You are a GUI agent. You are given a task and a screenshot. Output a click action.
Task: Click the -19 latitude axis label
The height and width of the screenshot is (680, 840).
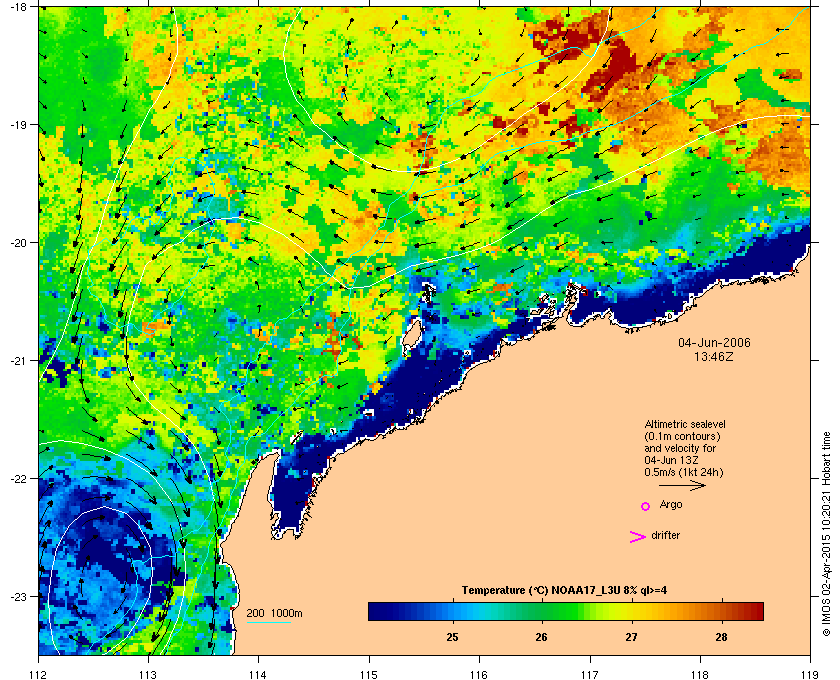(18, 125)
